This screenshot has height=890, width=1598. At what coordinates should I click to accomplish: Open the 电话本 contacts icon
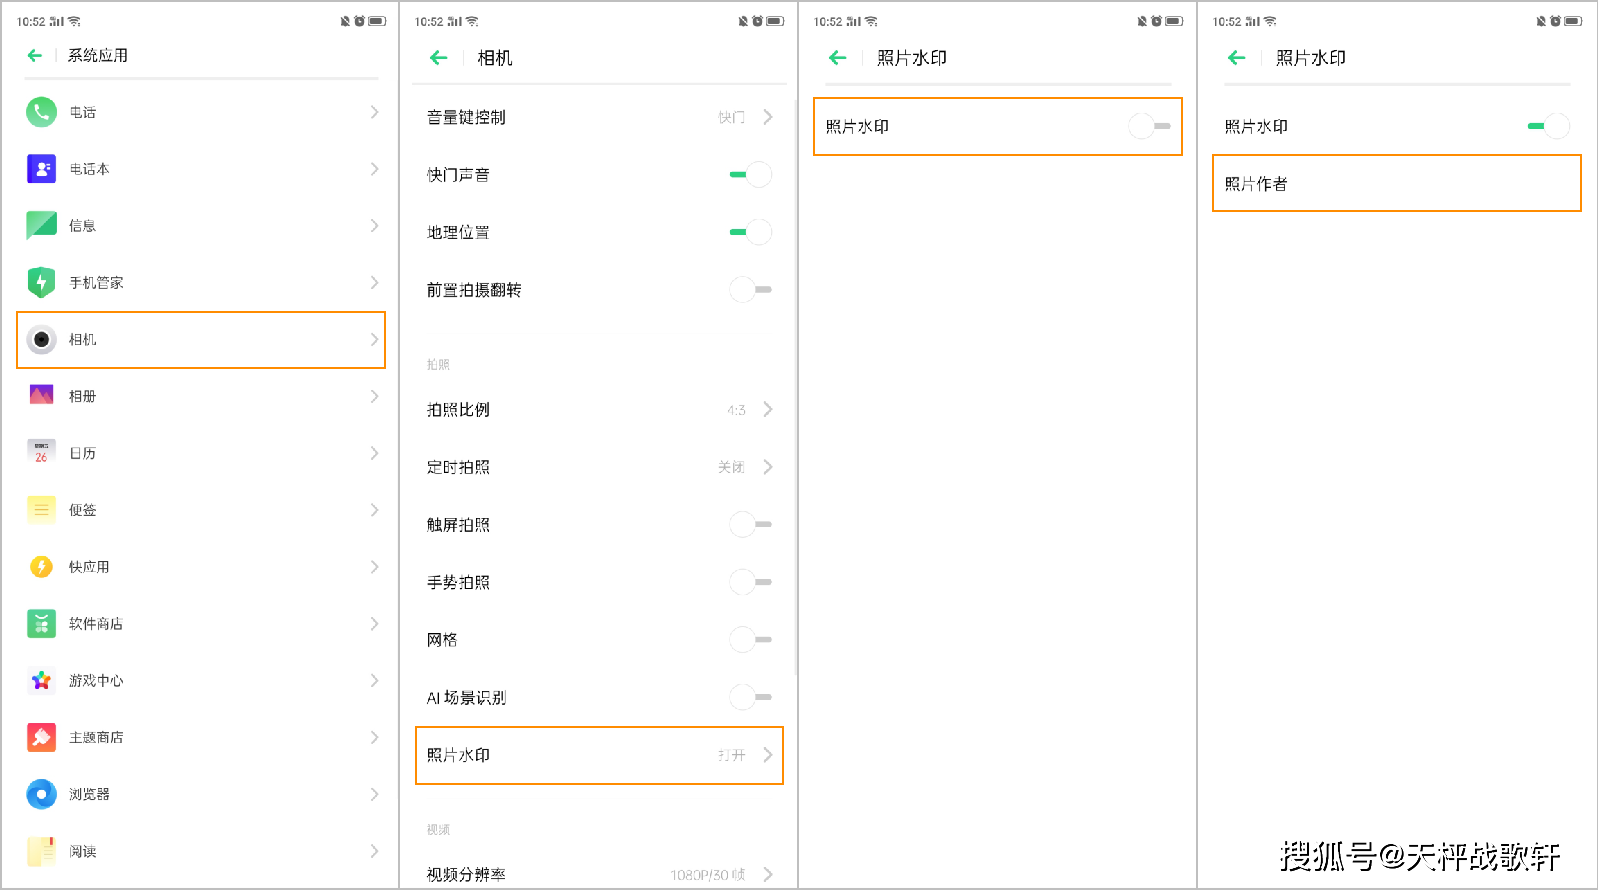41,169
